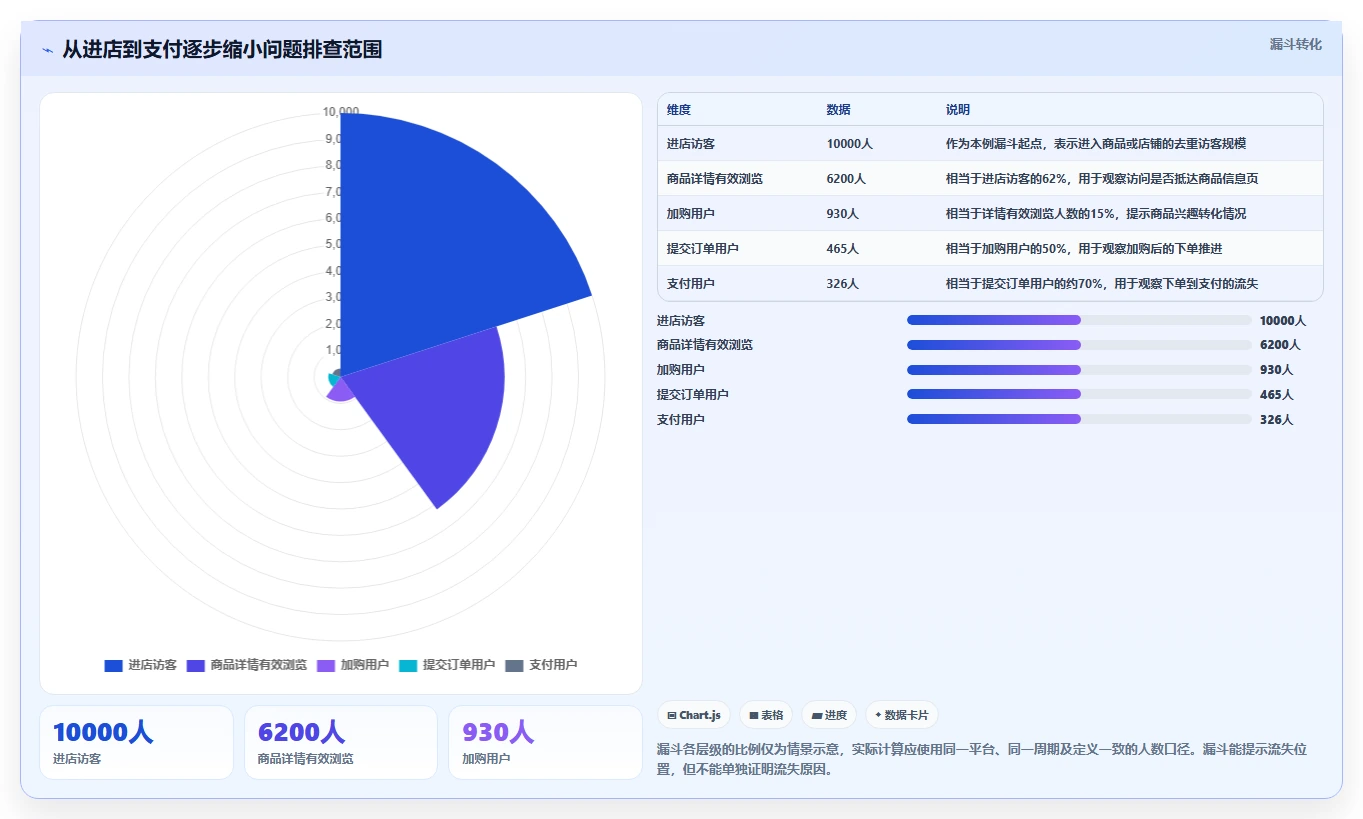The image size is (1363, 819).
Task: Select the 支付用户 cell in the table
Action: pos(691,284)
